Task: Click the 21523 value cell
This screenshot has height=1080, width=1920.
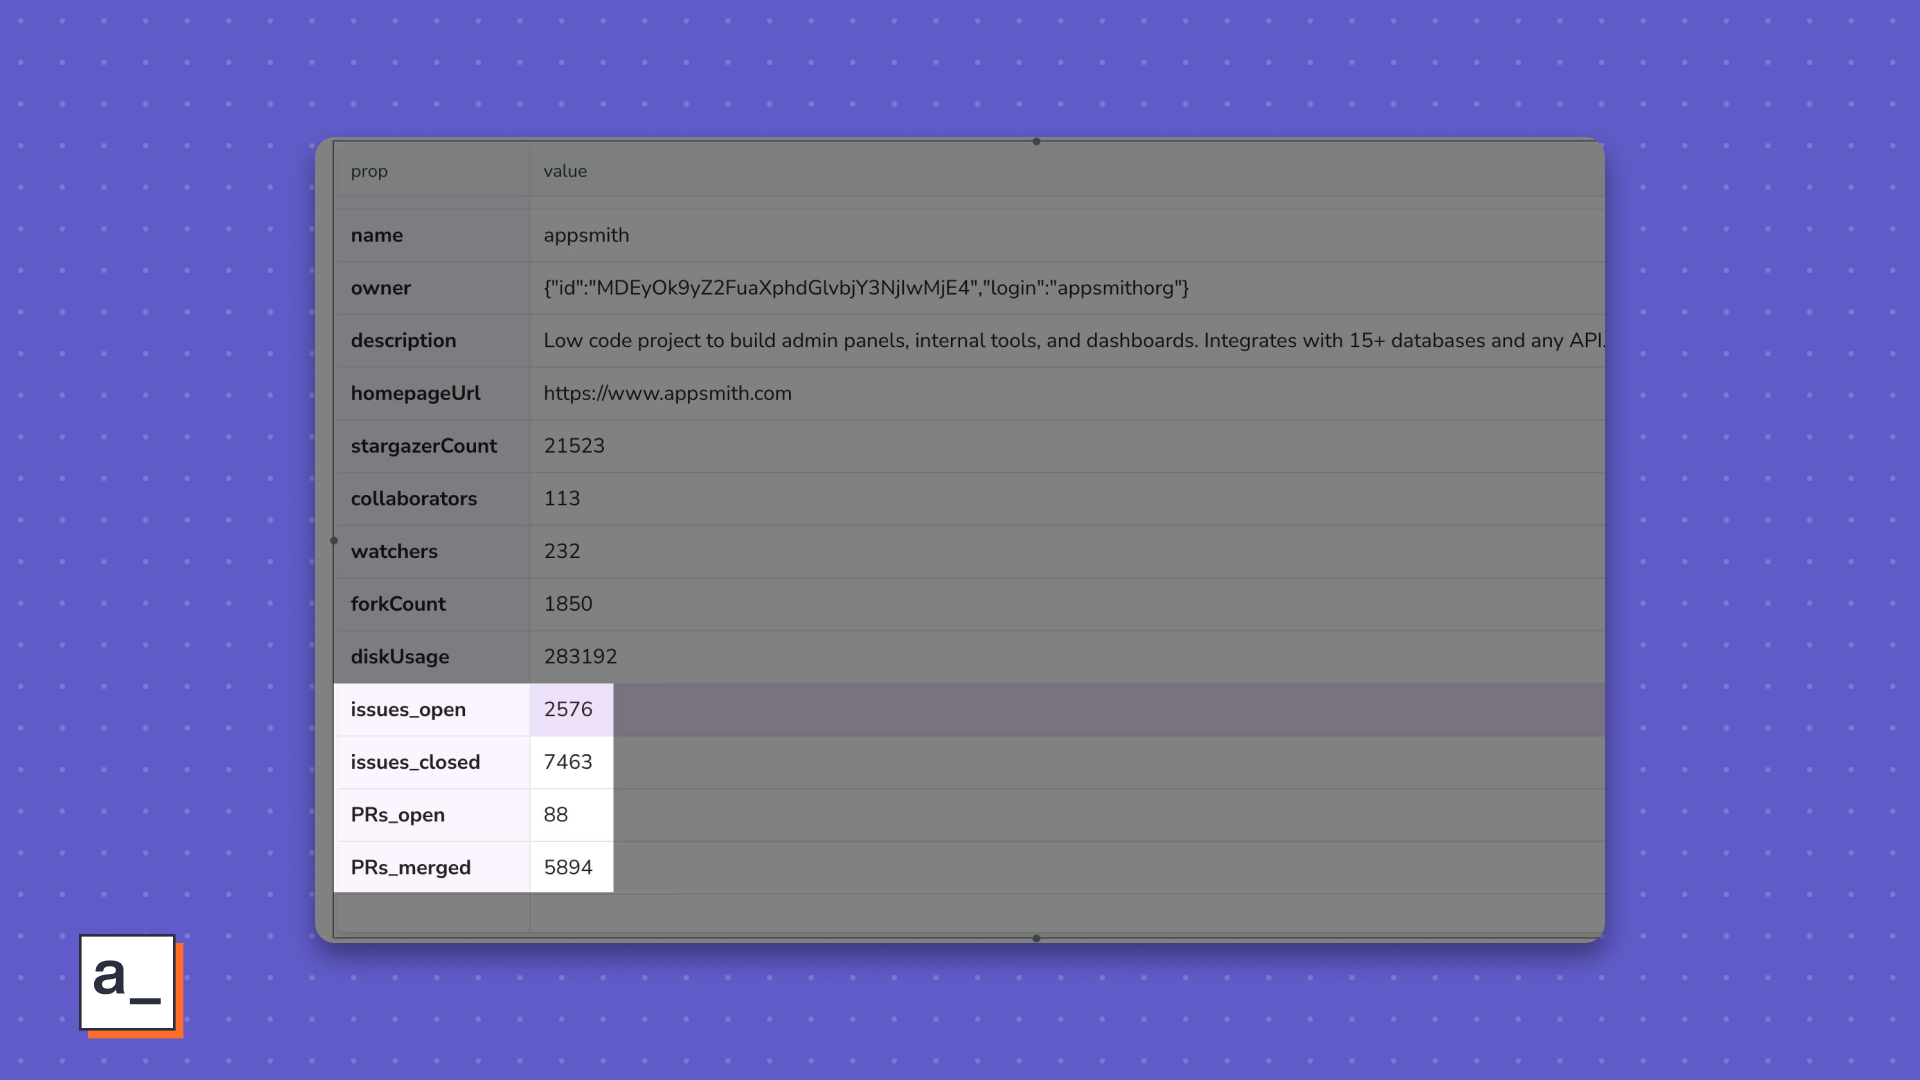Action: pos(574,446)
